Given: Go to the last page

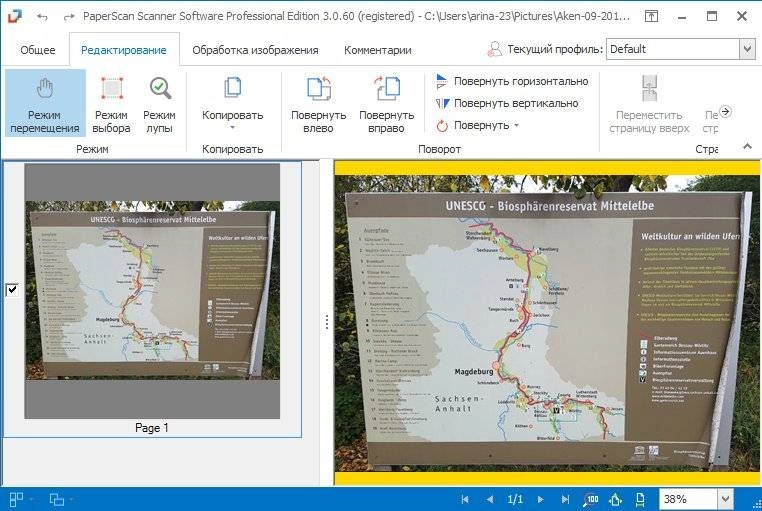Looking at the screenshot, I should tap(565, 499).
